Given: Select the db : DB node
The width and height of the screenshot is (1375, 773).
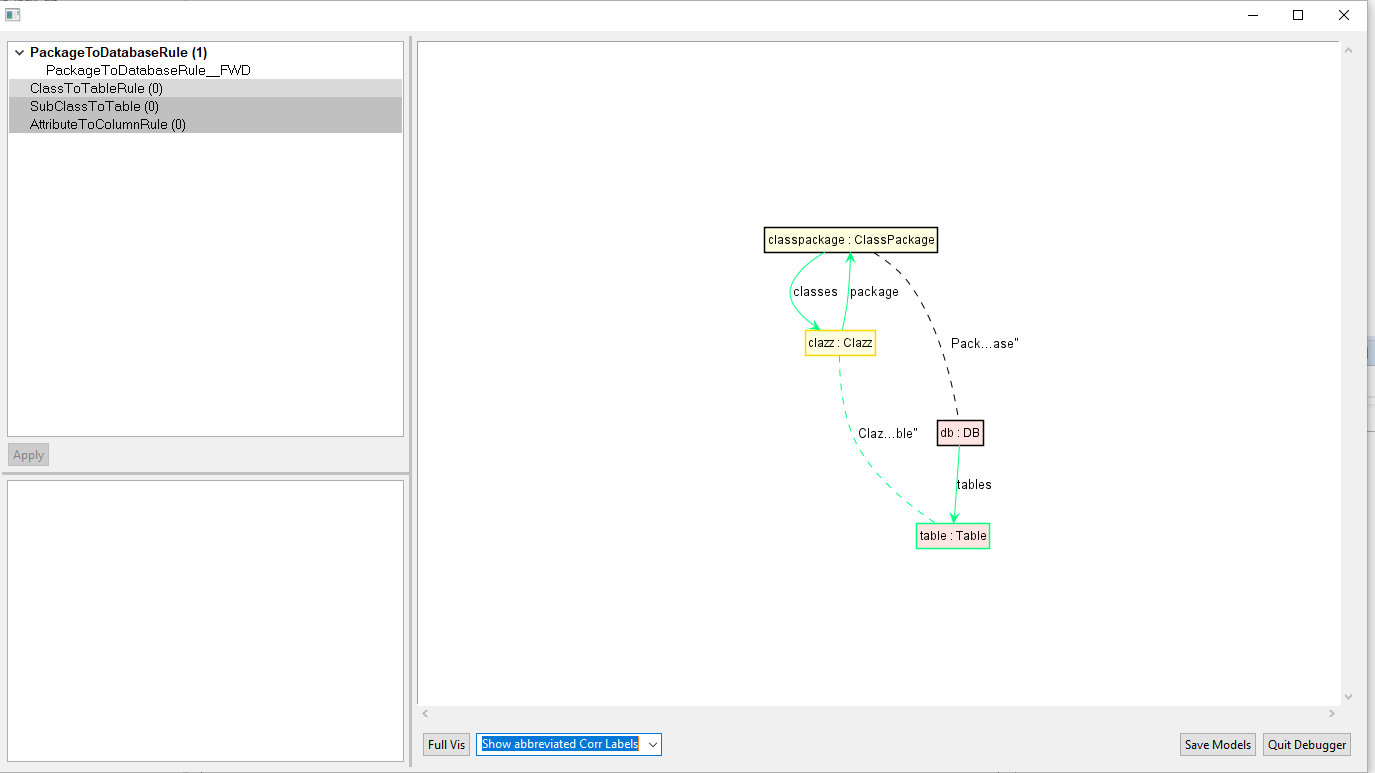Looking at the screenshot, I should pos(959,432).
